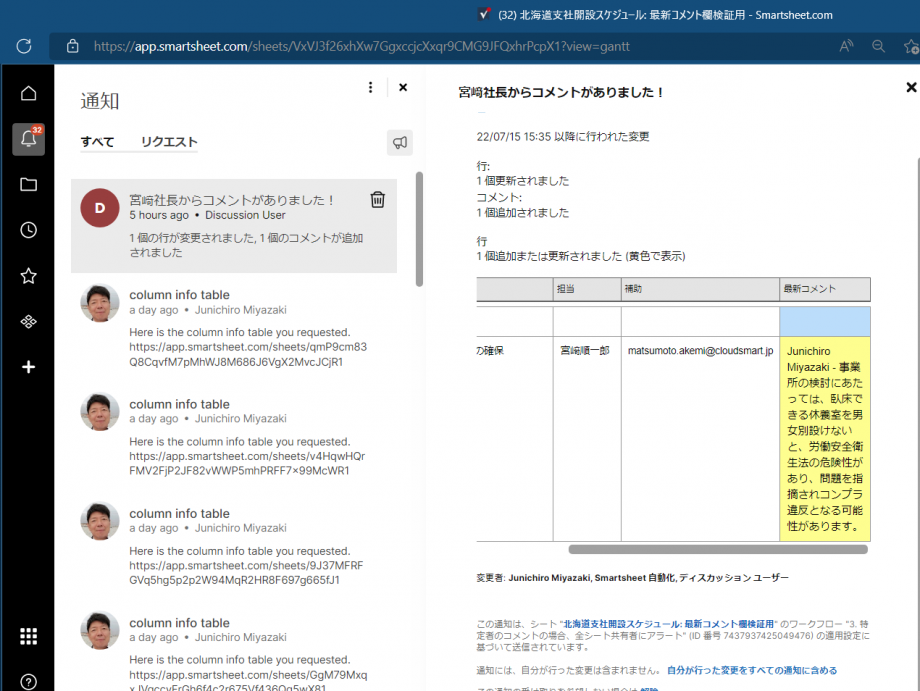This screenshot has height=691, width=920.
Task: Open the WorkApps diamond icon in sidebar
Action: tap(28, 321)
